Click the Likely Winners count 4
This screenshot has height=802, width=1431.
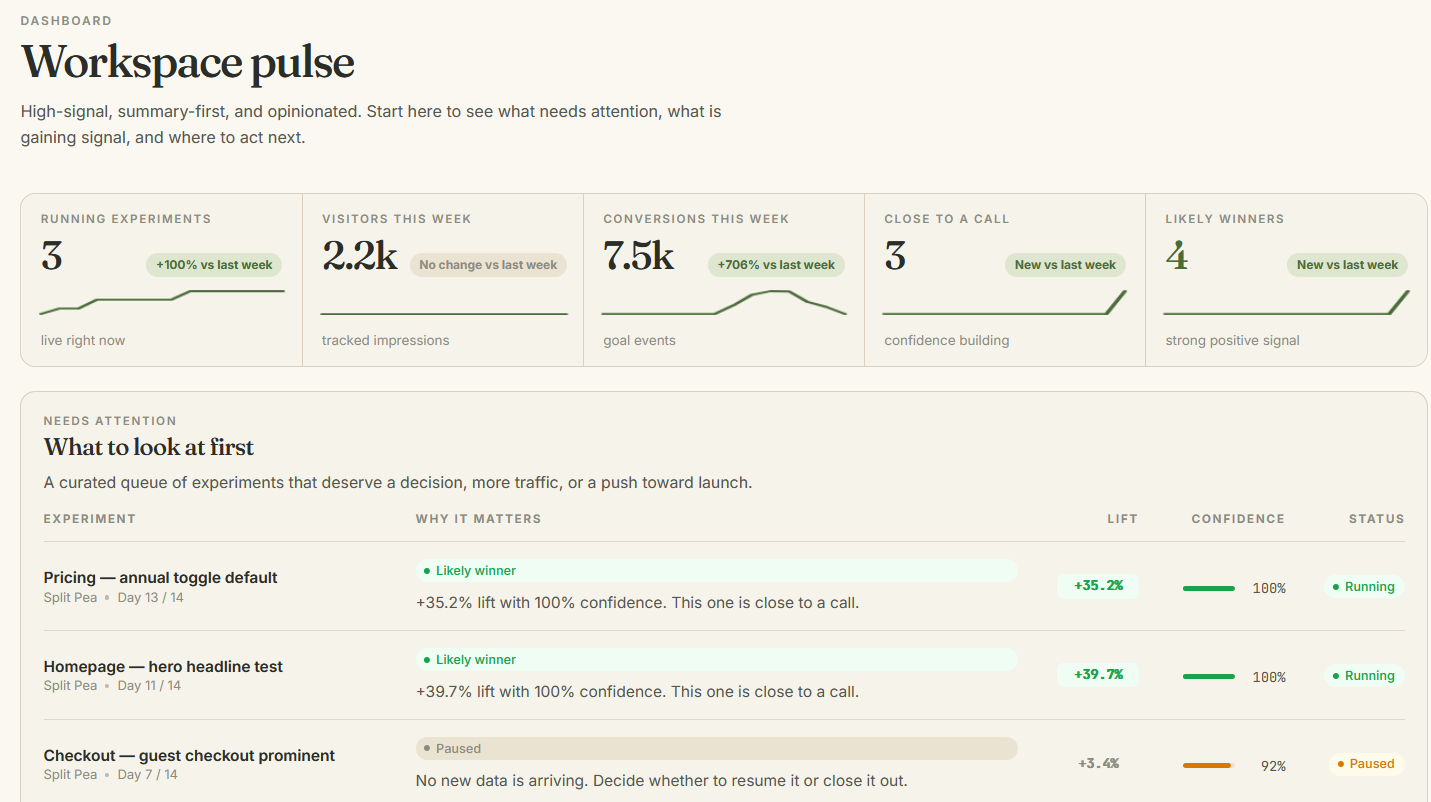[x=1176, y=256]
